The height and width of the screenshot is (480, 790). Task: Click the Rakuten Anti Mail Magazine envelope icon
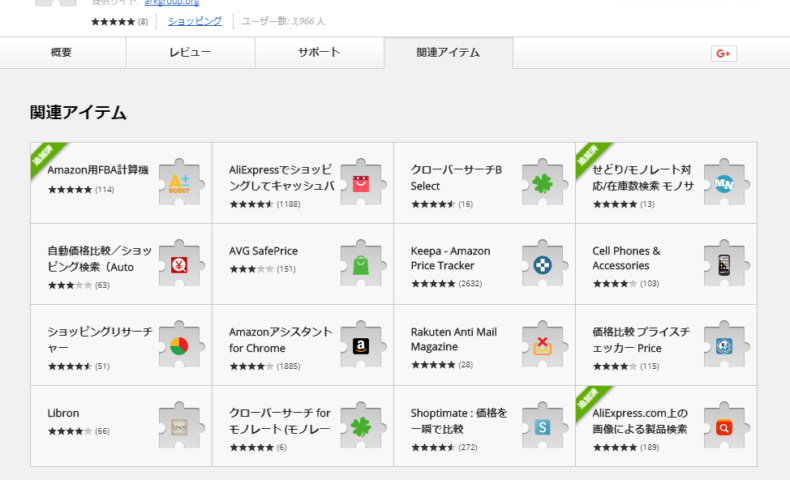[x=545, y=345]
